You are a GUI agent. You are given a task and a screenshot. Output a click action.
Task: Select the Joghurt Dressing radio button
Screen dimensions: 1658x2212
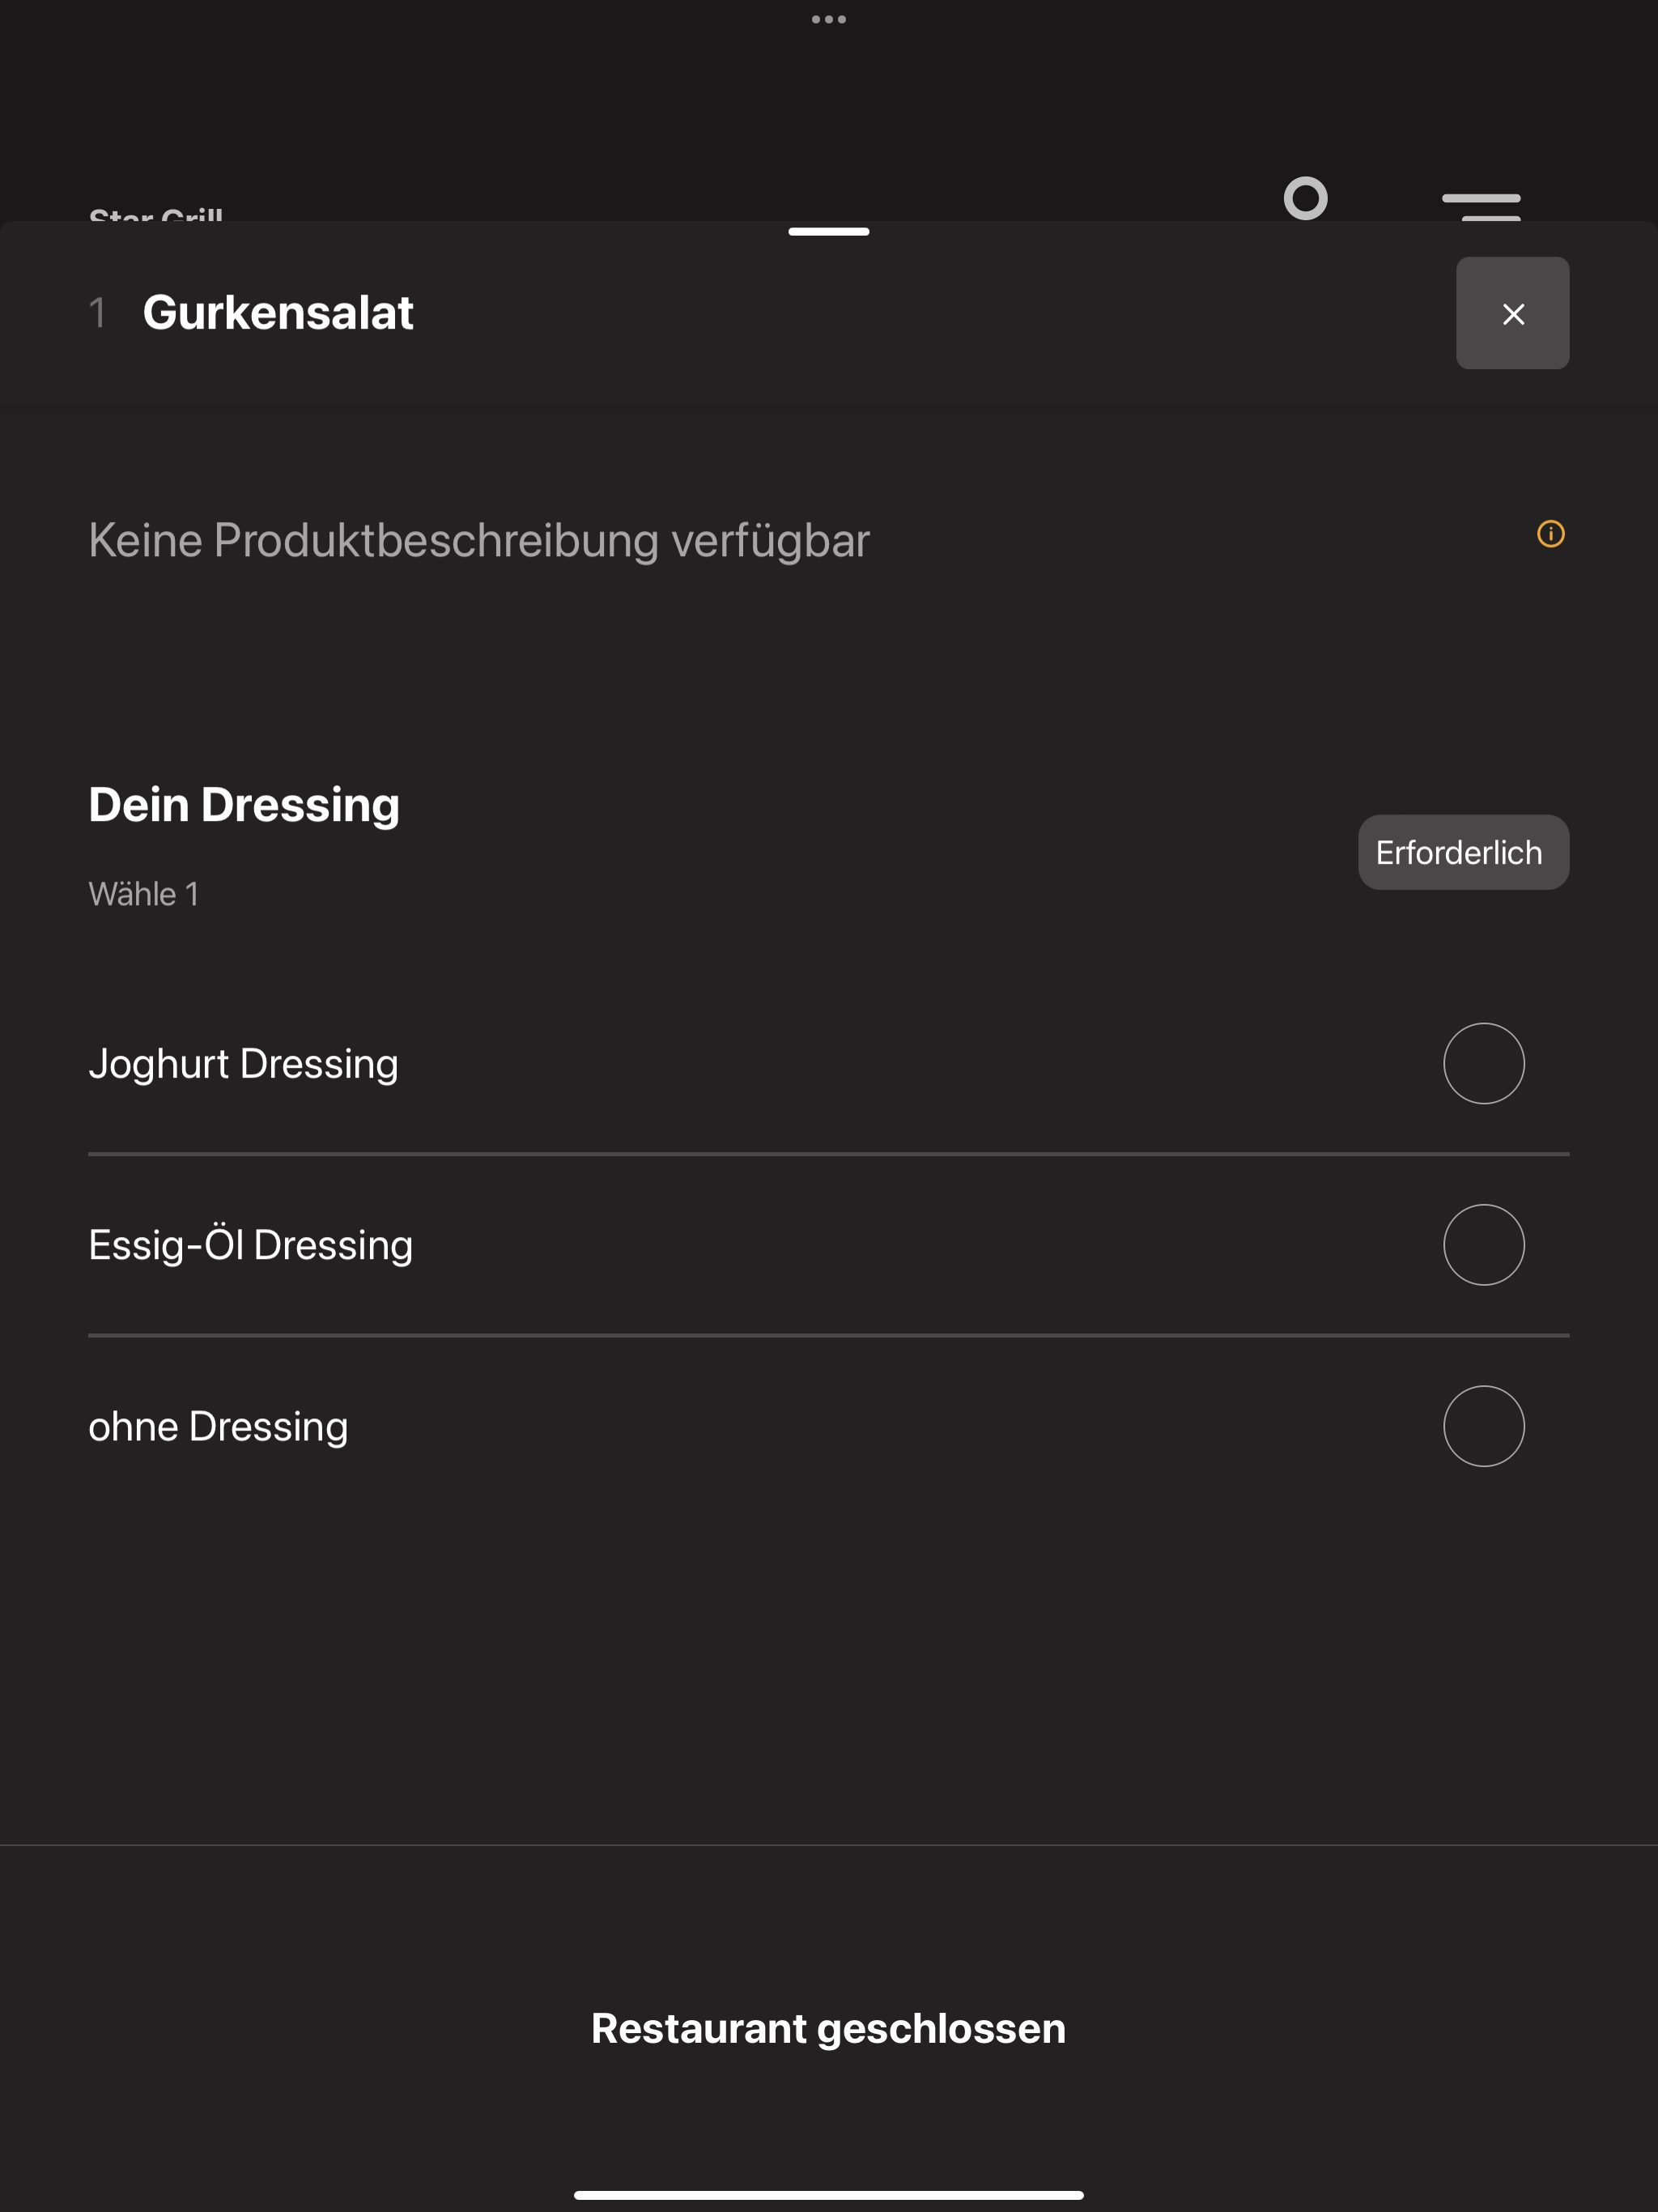click(x=1483, y=1063)
